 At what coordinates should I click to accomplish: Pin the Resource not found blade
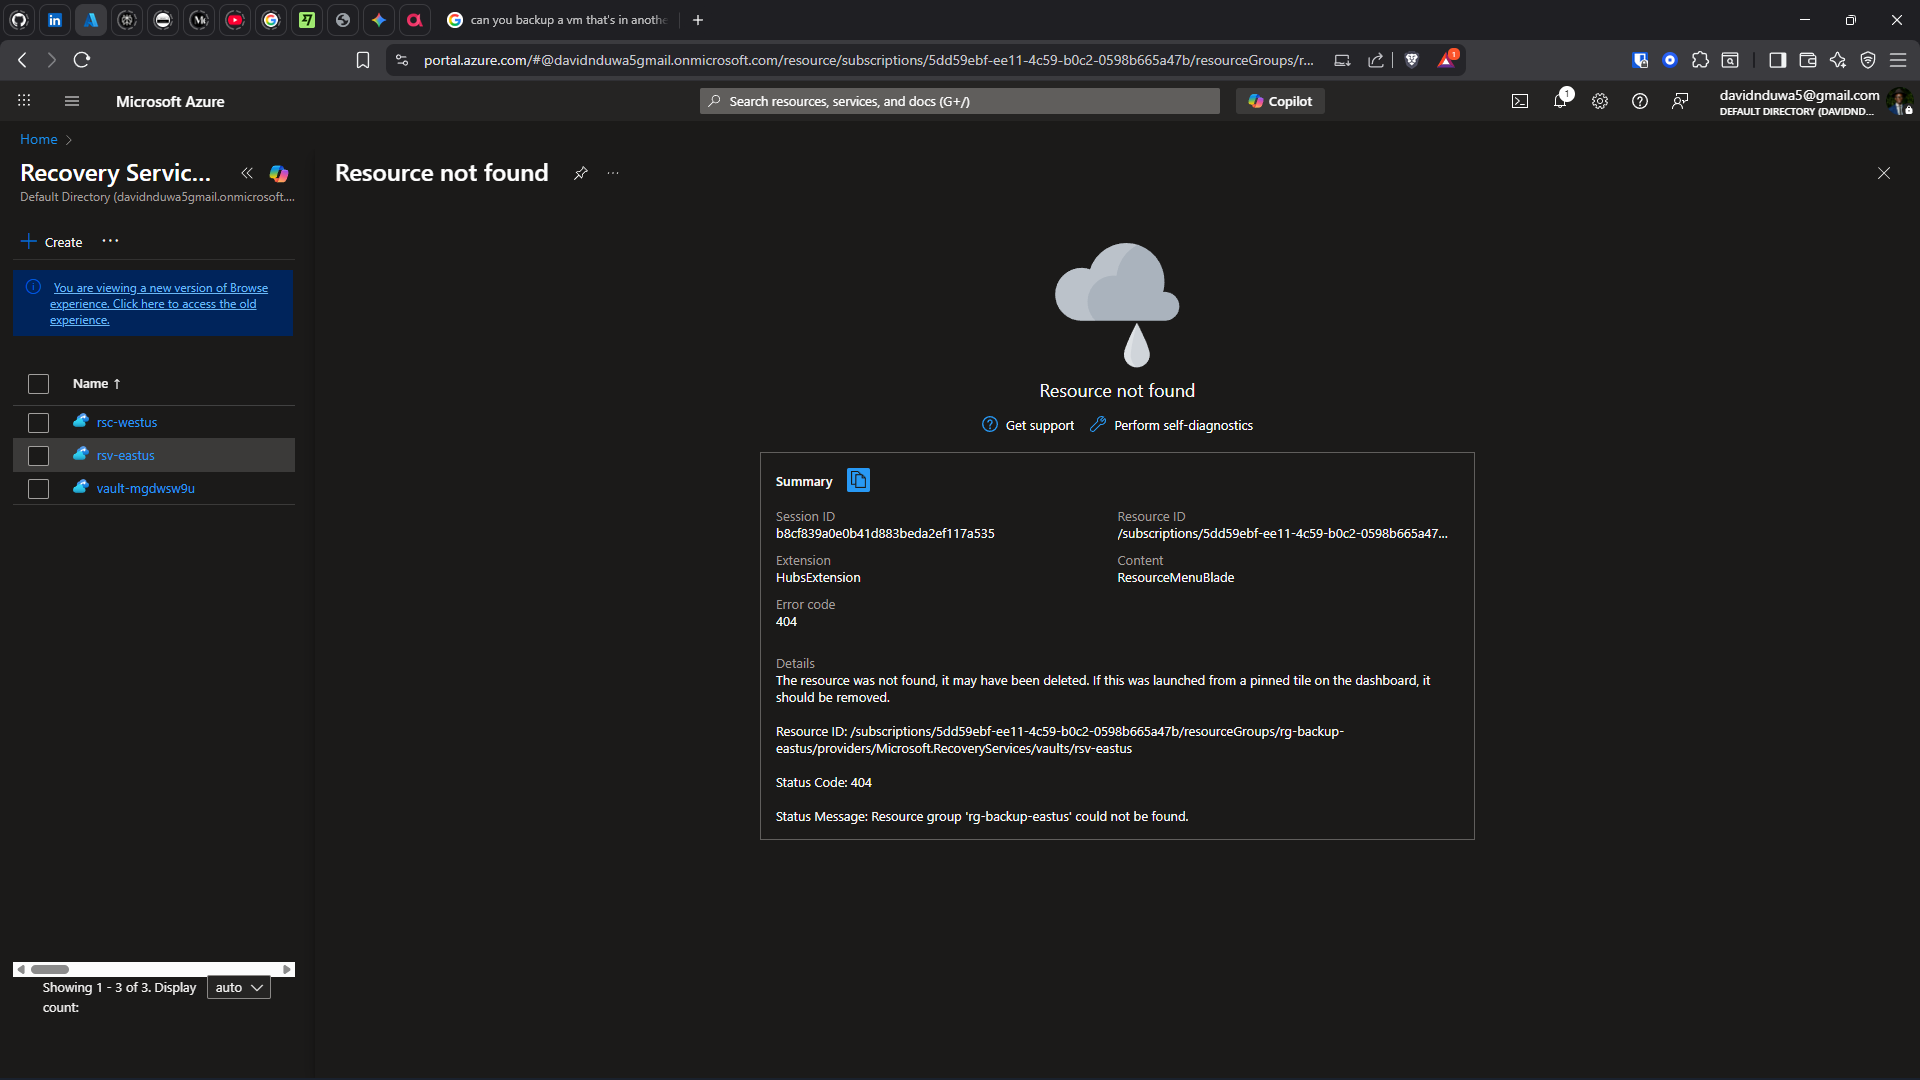point(580,173)
